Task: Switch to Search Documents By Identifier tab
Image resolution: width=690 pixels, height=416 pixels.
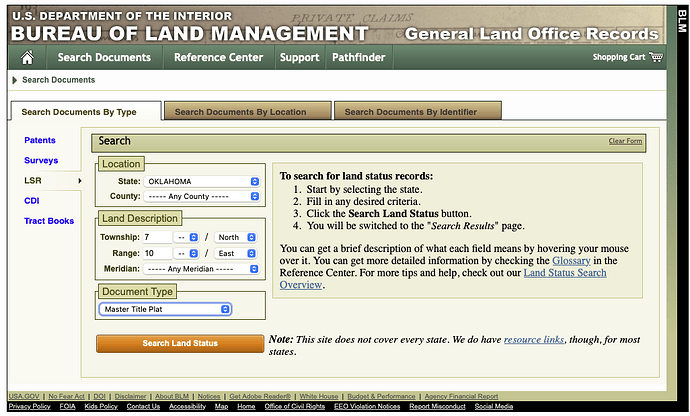Action: point(418,112)
